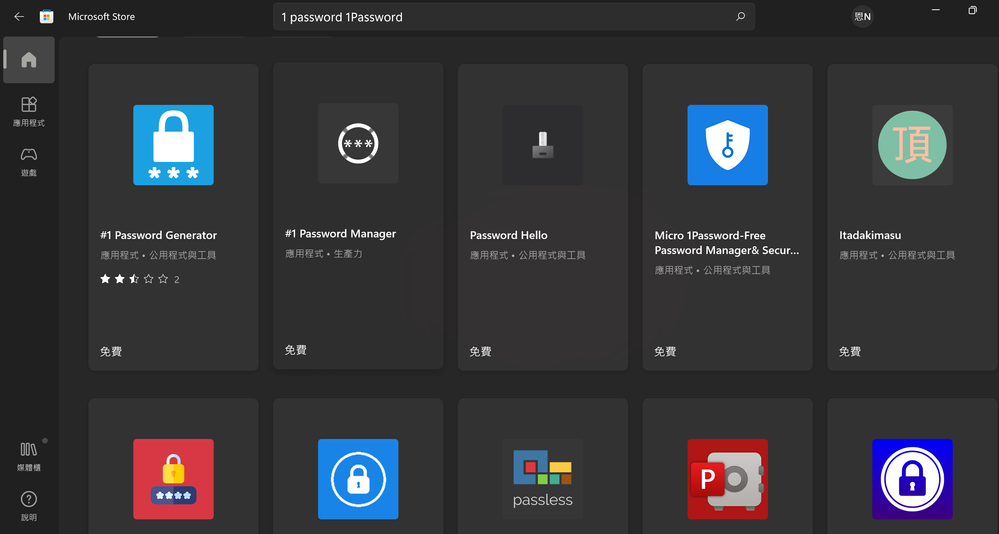This screenshot has height=534, width=999.
Task: Click the Password Hello title text
Action: pyautogui.click(x=509, y=236)
